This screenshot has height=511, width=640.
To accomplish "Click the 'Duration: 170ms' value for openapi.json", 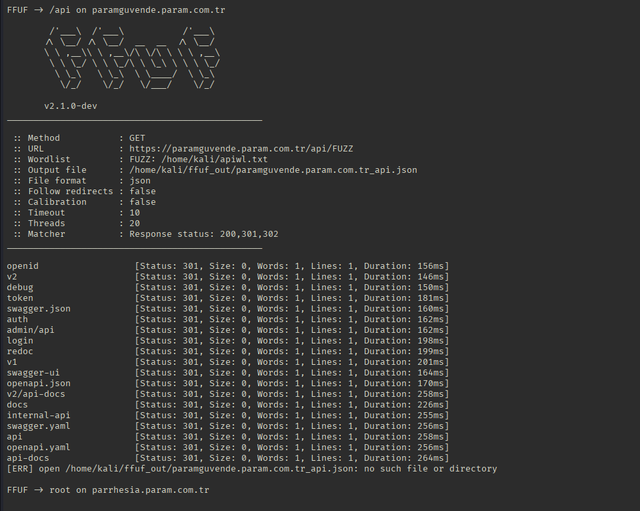I will (x=404, y=383).
